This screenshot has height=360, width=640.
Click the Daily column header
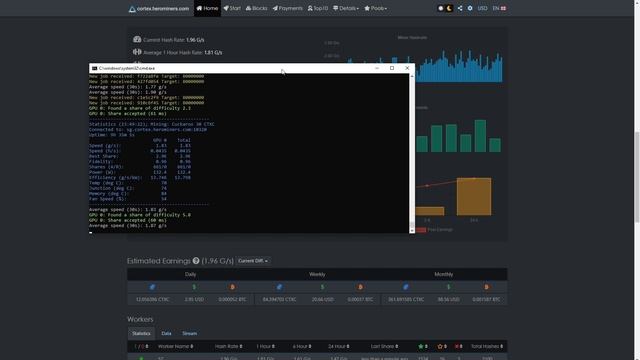[x=191, y=274]
